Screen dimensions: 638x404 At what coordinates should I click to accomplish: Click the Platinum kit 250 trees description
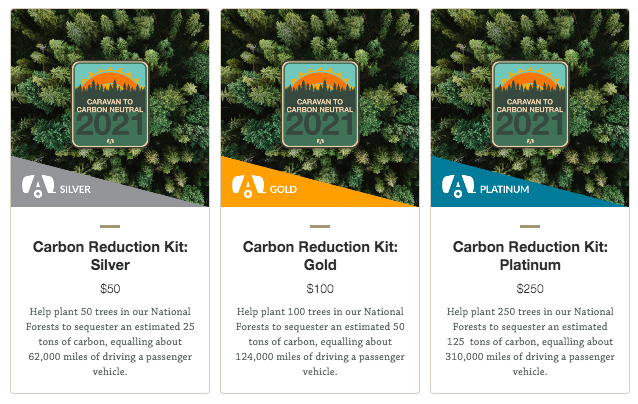pyautogui.click(x=530, y=341)
